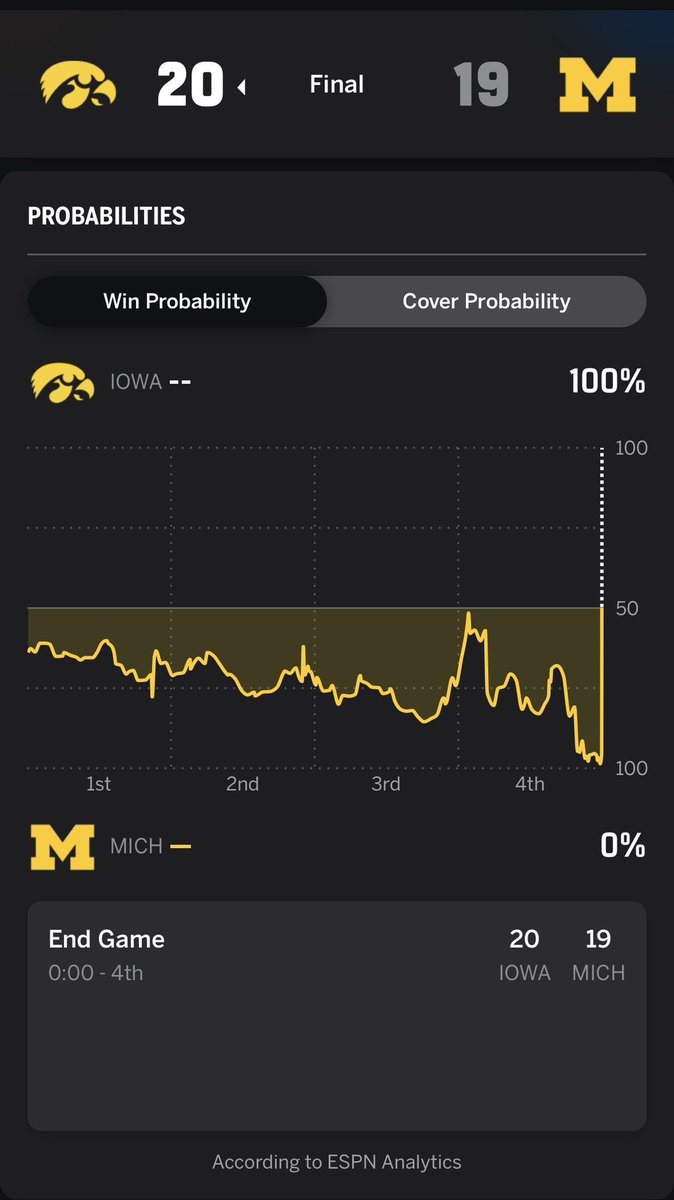The height and width of the screenshot is (1200, 674).
Task: Tap the Iowa logo above the probability chart
Action: click(62, 382)
